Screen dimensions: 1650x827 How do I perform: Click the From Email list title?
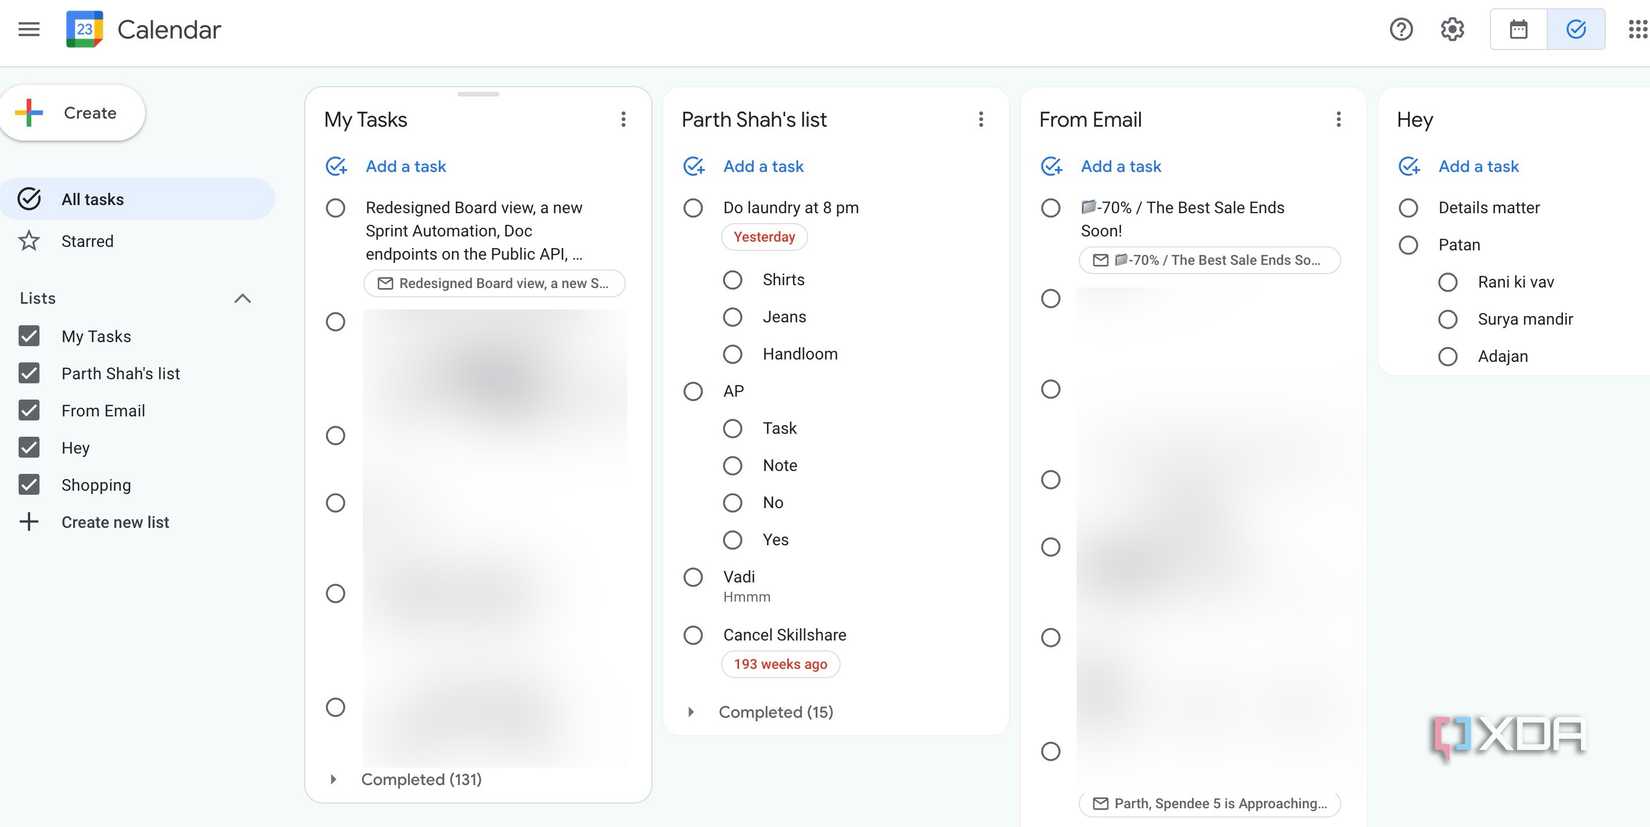[x=1090, y=119]
